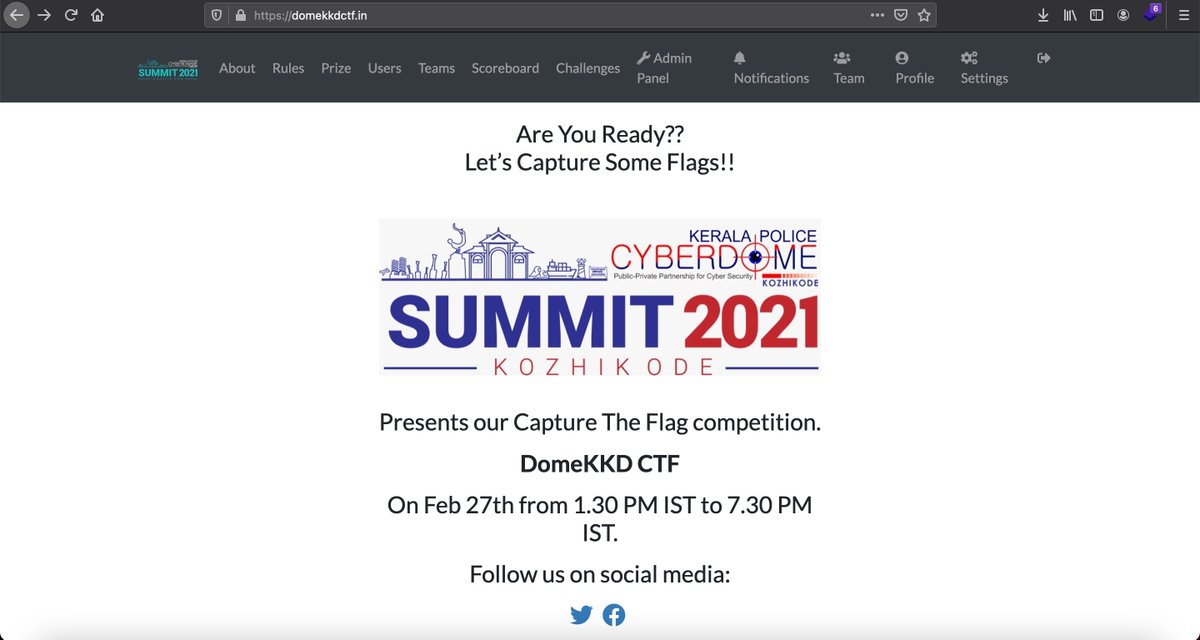
Task: Open the browser hamburger menu
Action: [1182, 15]
